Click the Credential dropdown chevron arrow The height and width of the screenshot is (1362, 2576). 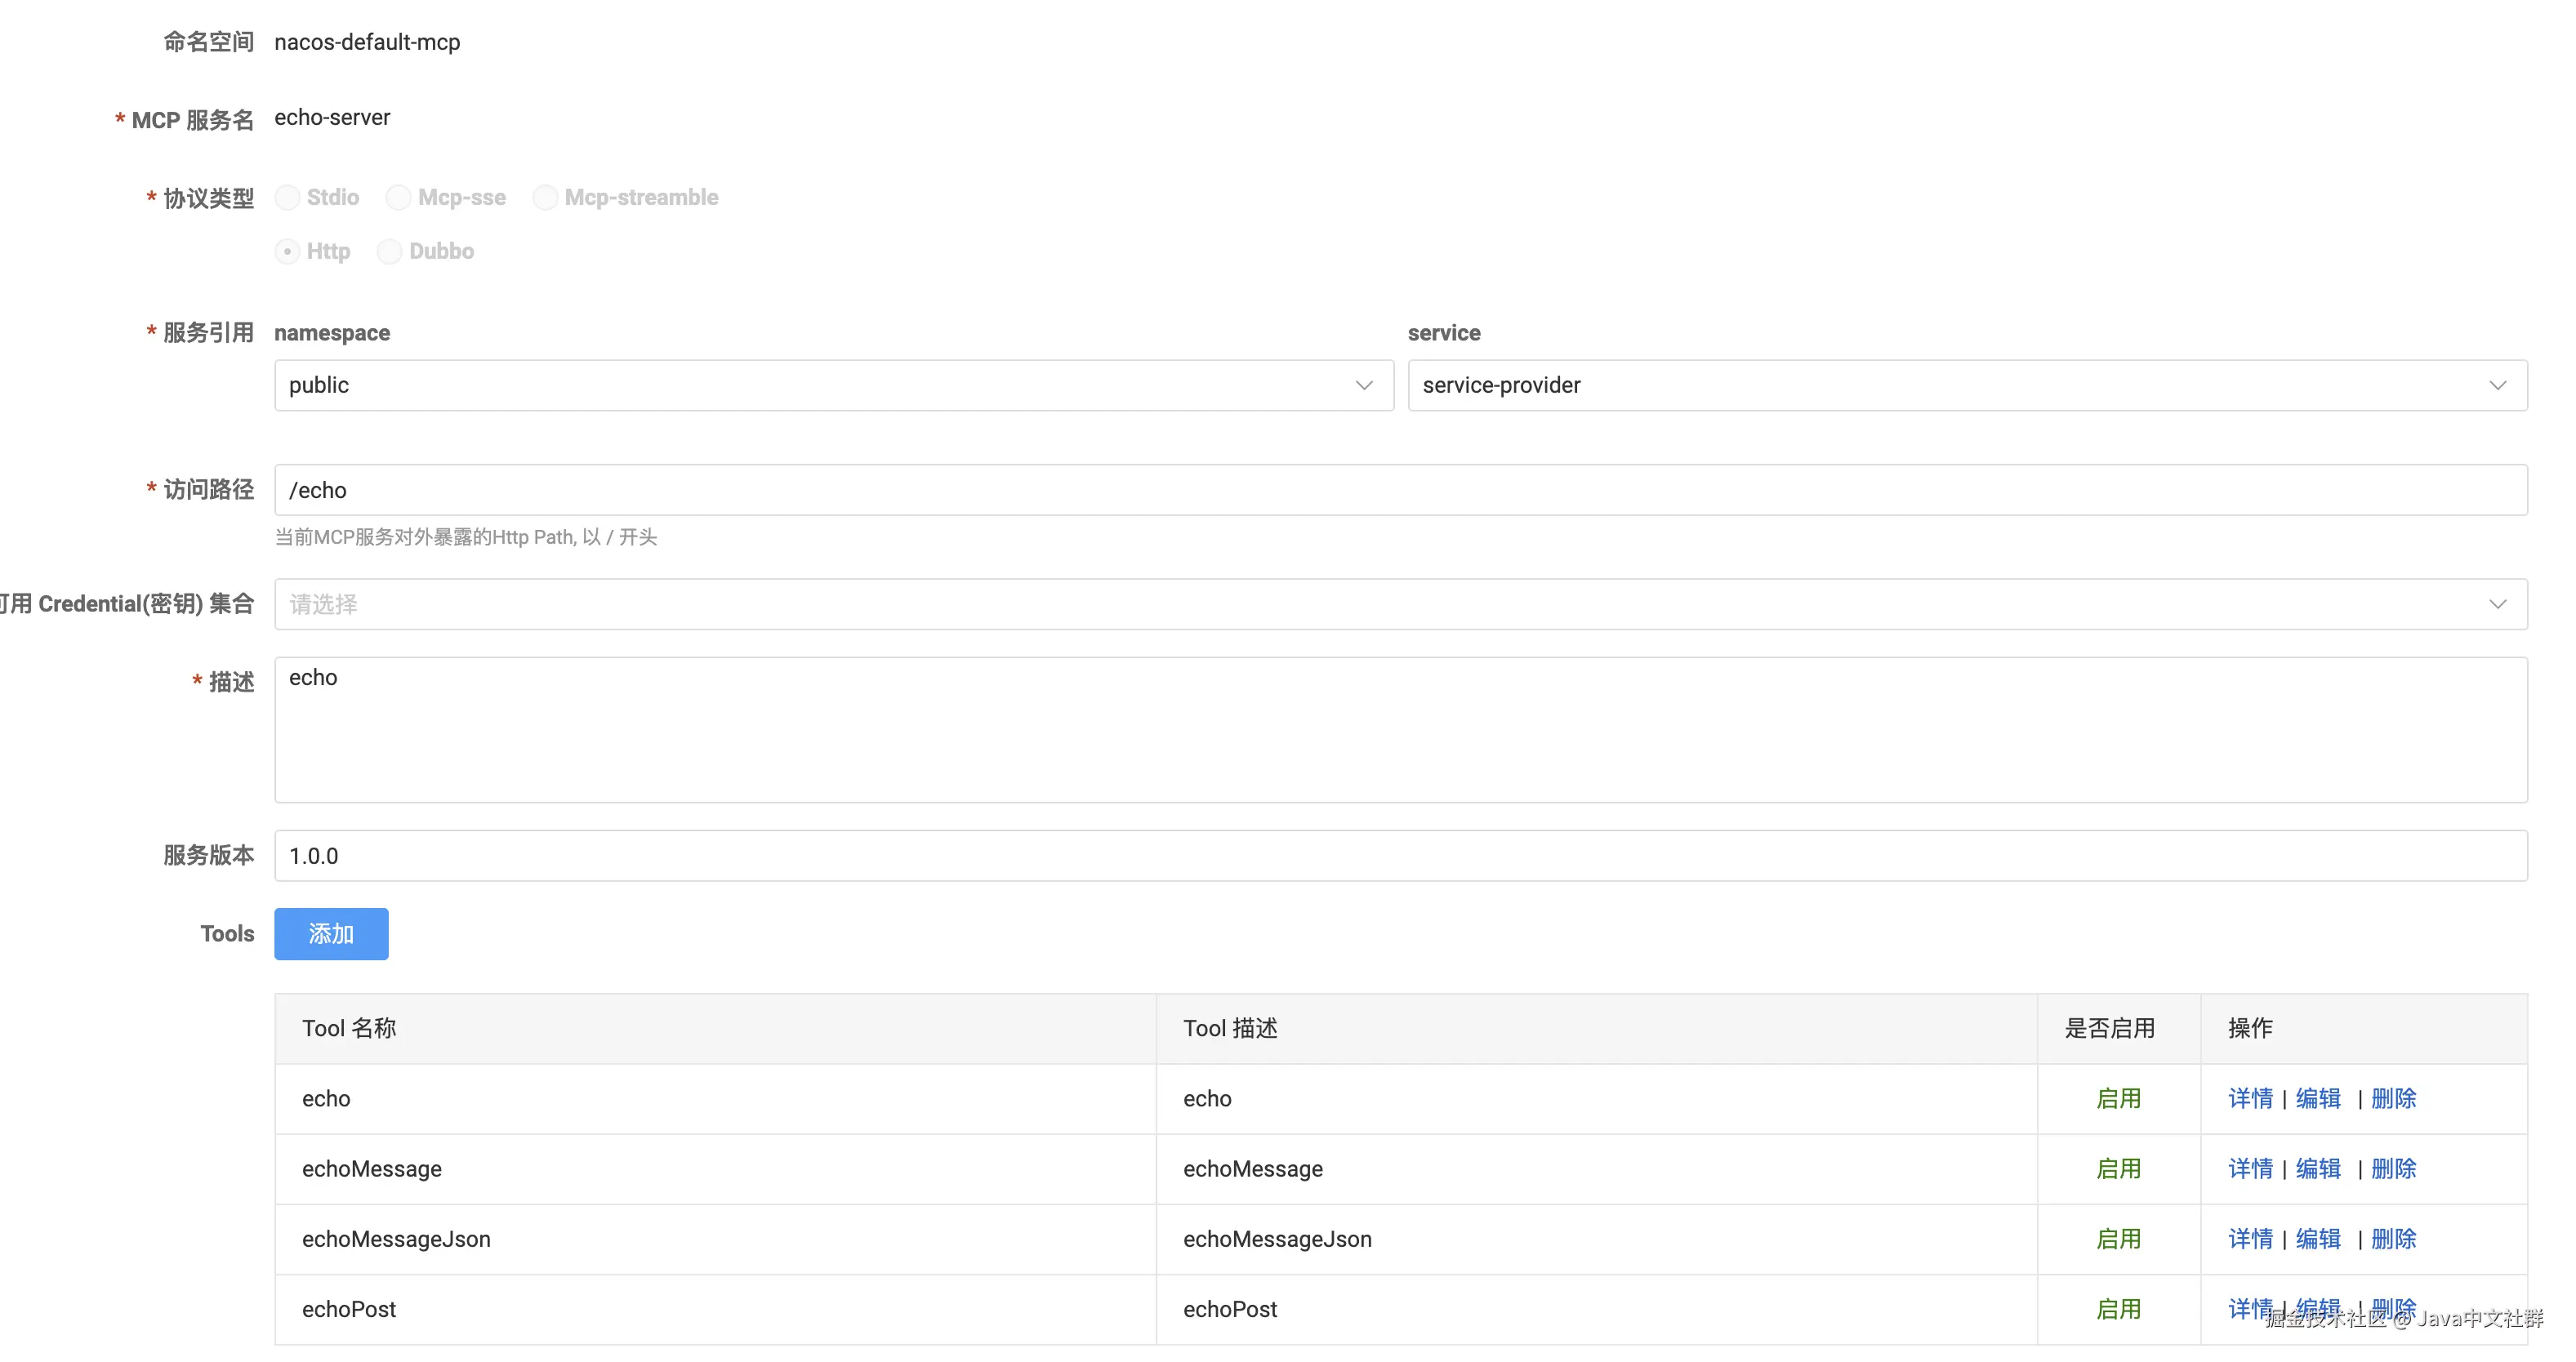(x=2497, y=604)
